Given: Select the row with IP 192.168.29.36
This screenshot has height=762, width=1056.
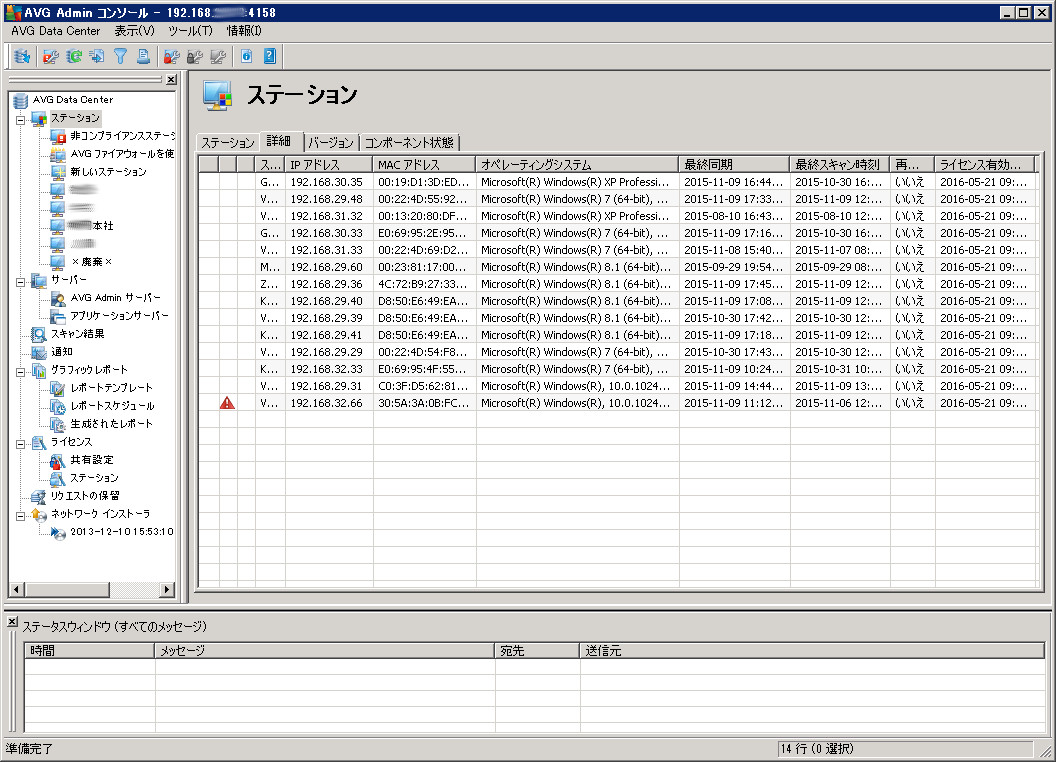Looking at the screenshot, I should pos(617,284).
